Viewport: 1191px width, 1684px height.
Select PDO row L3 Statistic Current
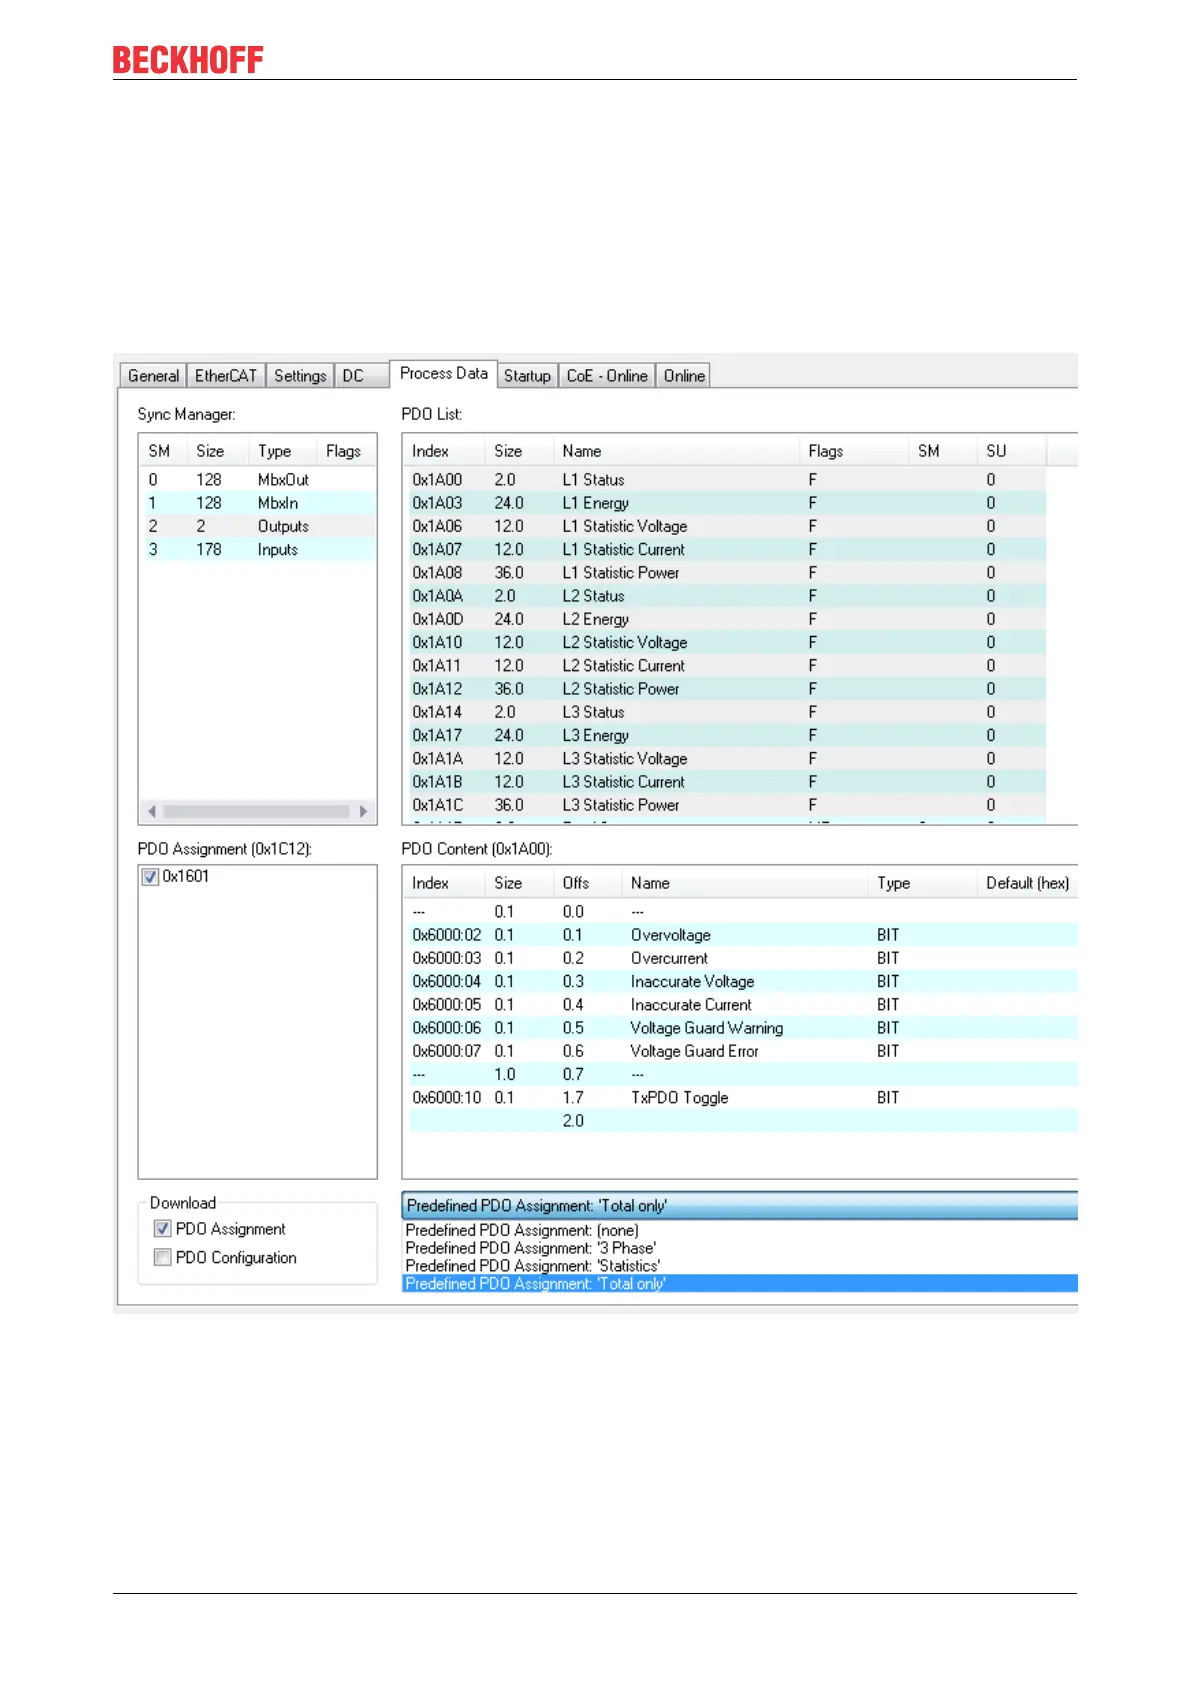click(725, 782)
